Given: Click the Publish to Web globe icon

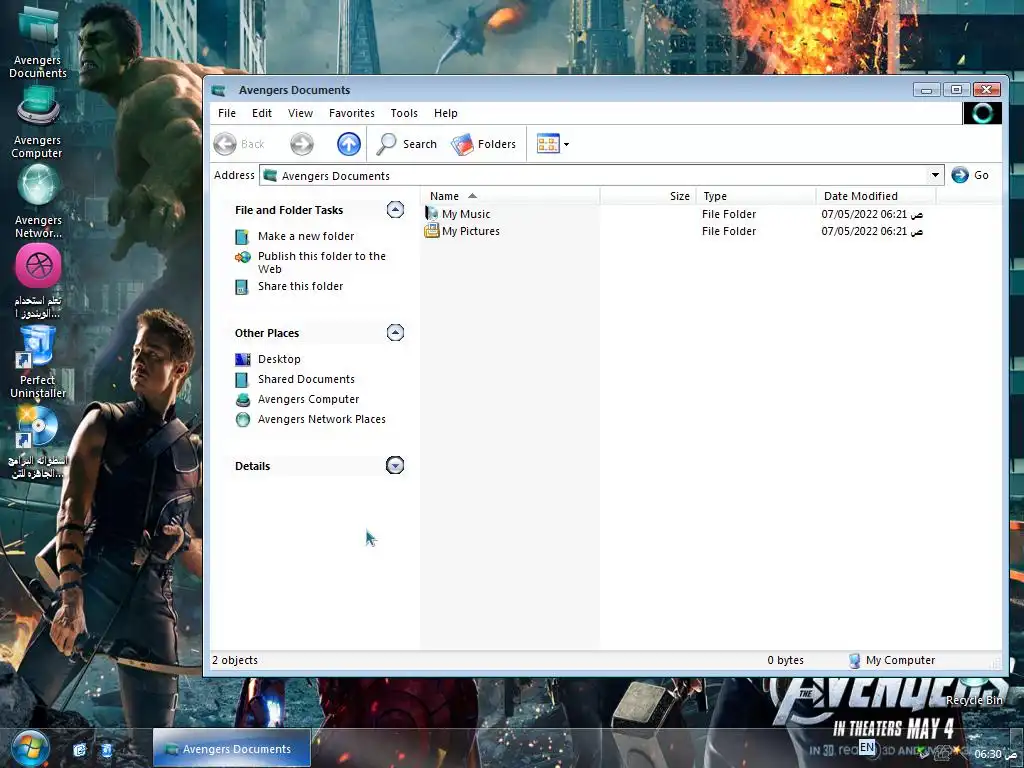Looking at the screenshot, I should pos(243,257).
